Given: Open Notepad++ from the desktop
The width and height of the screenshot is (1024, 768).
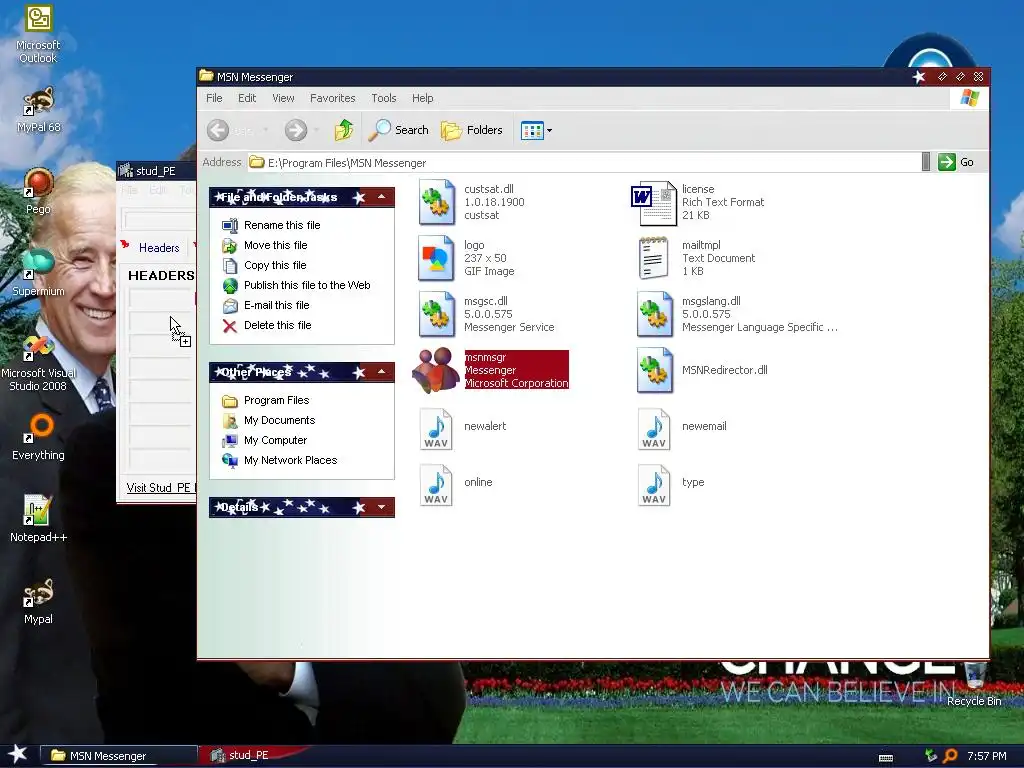Looking at the screenshot, I should click(x=38, y=519).
